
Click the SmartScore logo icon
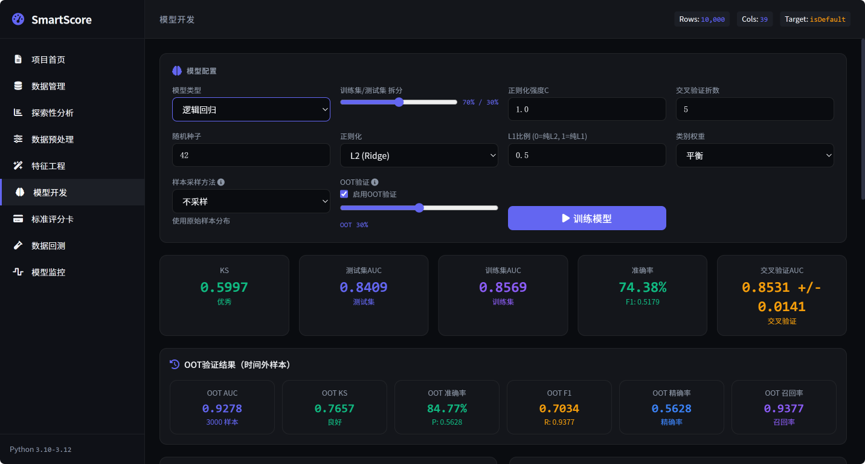pos(18,19)
